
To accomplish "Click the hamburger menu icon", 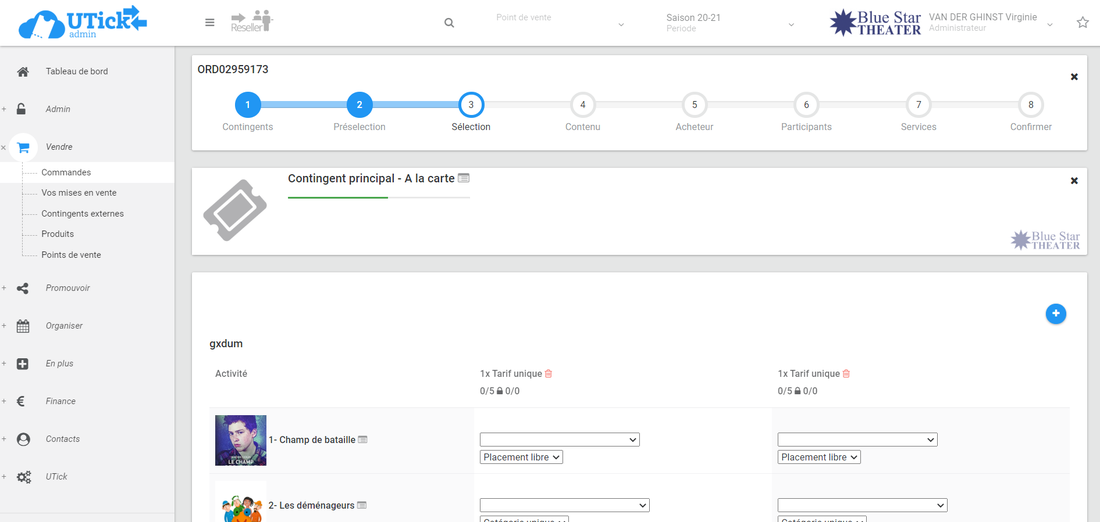I will (210, 23).
